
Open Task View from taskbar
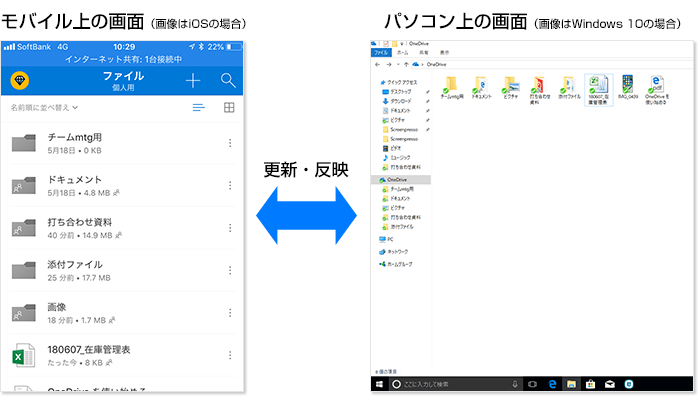(x=533, y=384)
